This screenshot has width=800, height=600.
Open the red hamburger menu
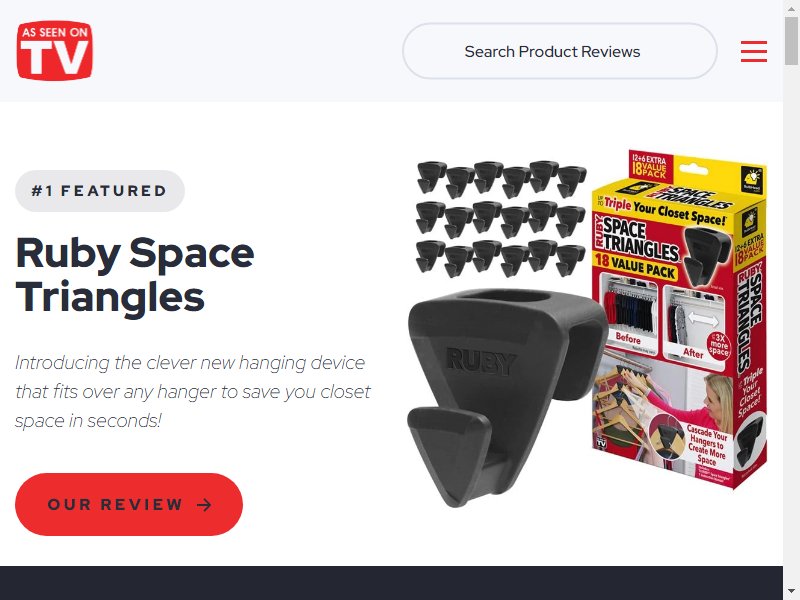tap(754, 51)
